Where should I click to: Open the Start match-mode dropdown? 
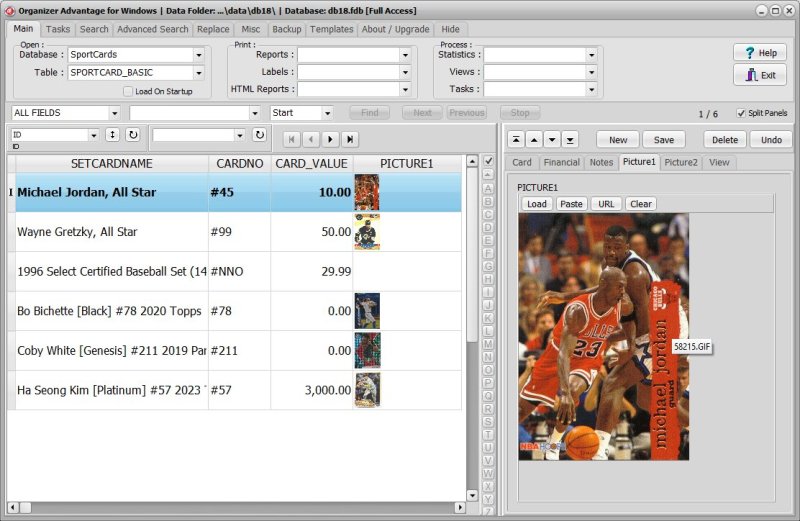point(328,113)
